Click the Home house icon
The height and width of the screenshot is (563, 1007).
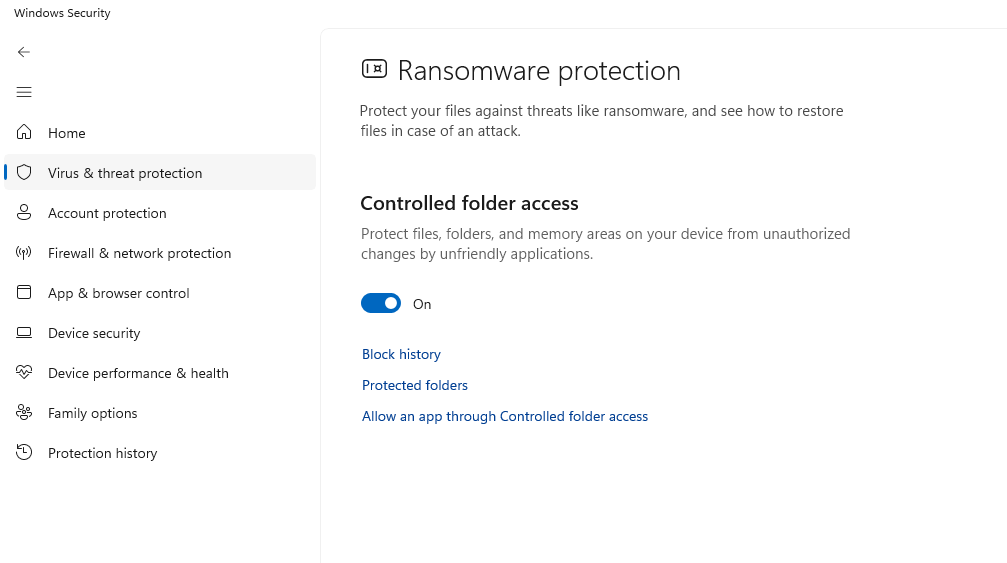[x=24, y=132]
